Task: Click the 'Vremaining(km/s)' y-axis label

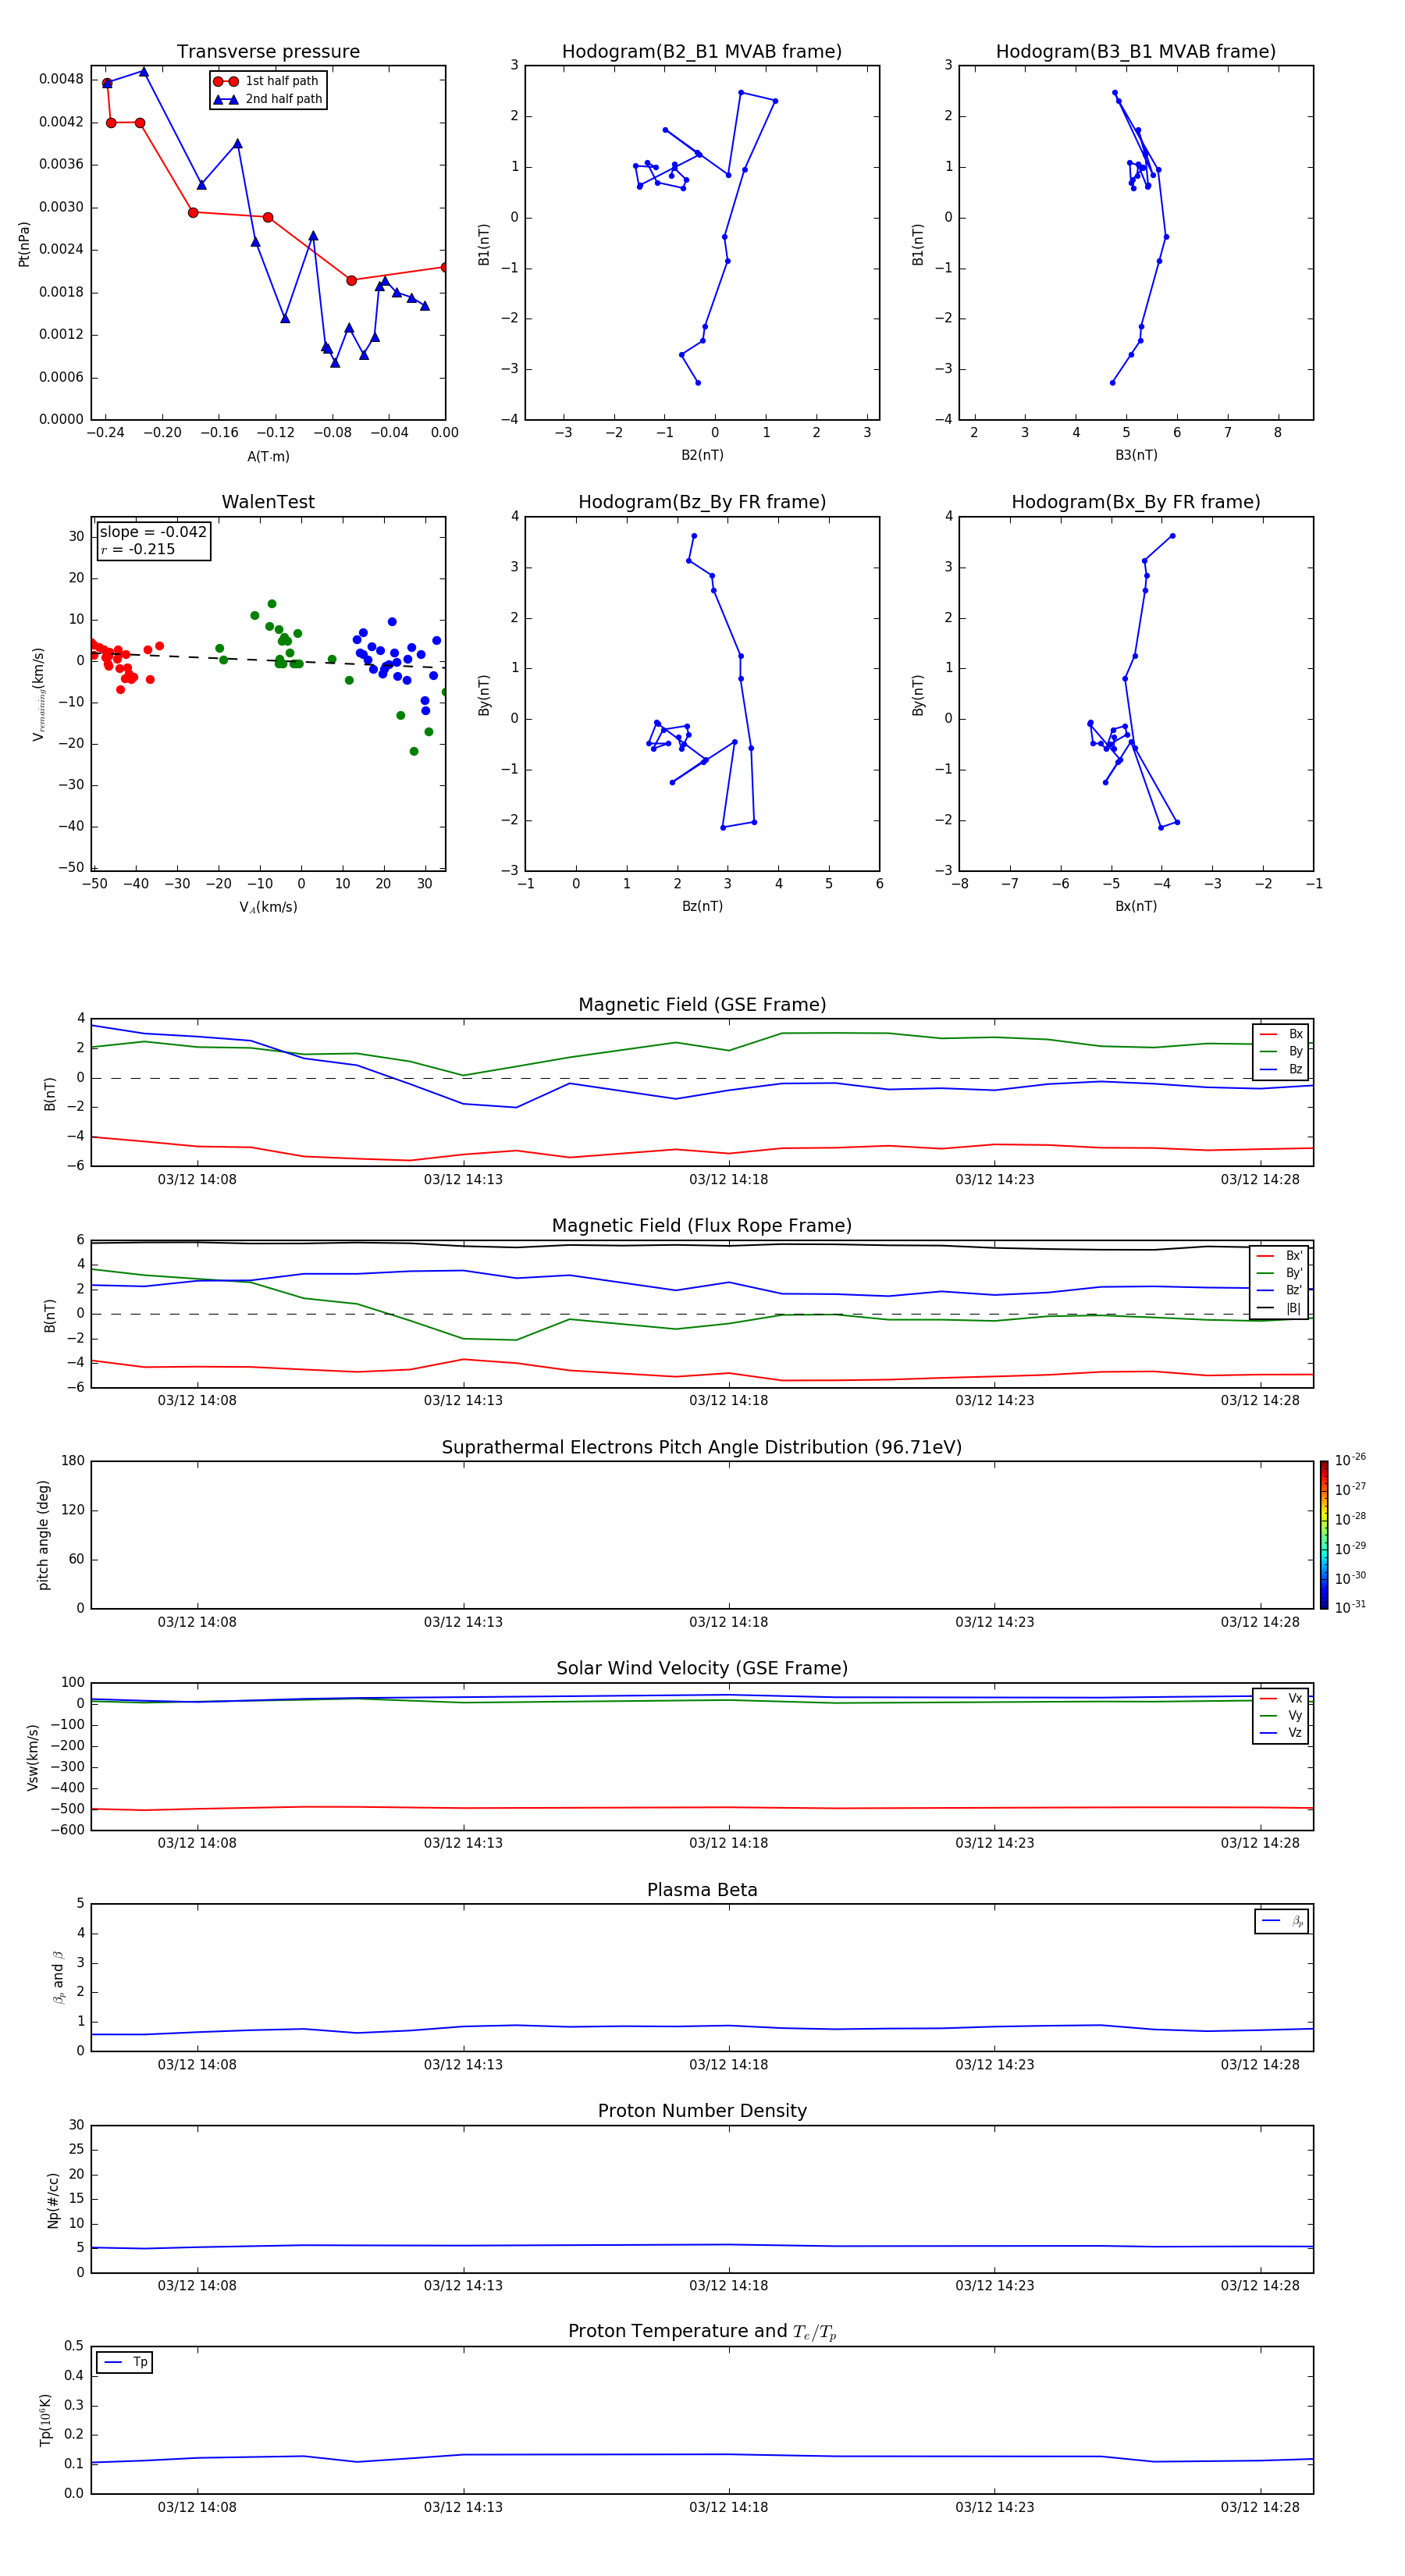Action: click(39, 694)
